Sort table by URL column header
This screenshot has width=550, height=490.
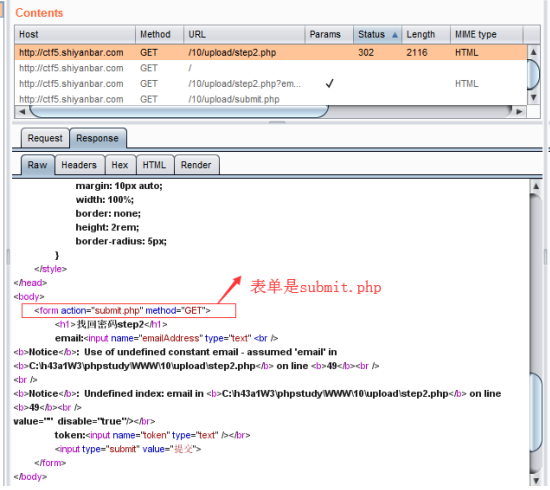[244, 34]
